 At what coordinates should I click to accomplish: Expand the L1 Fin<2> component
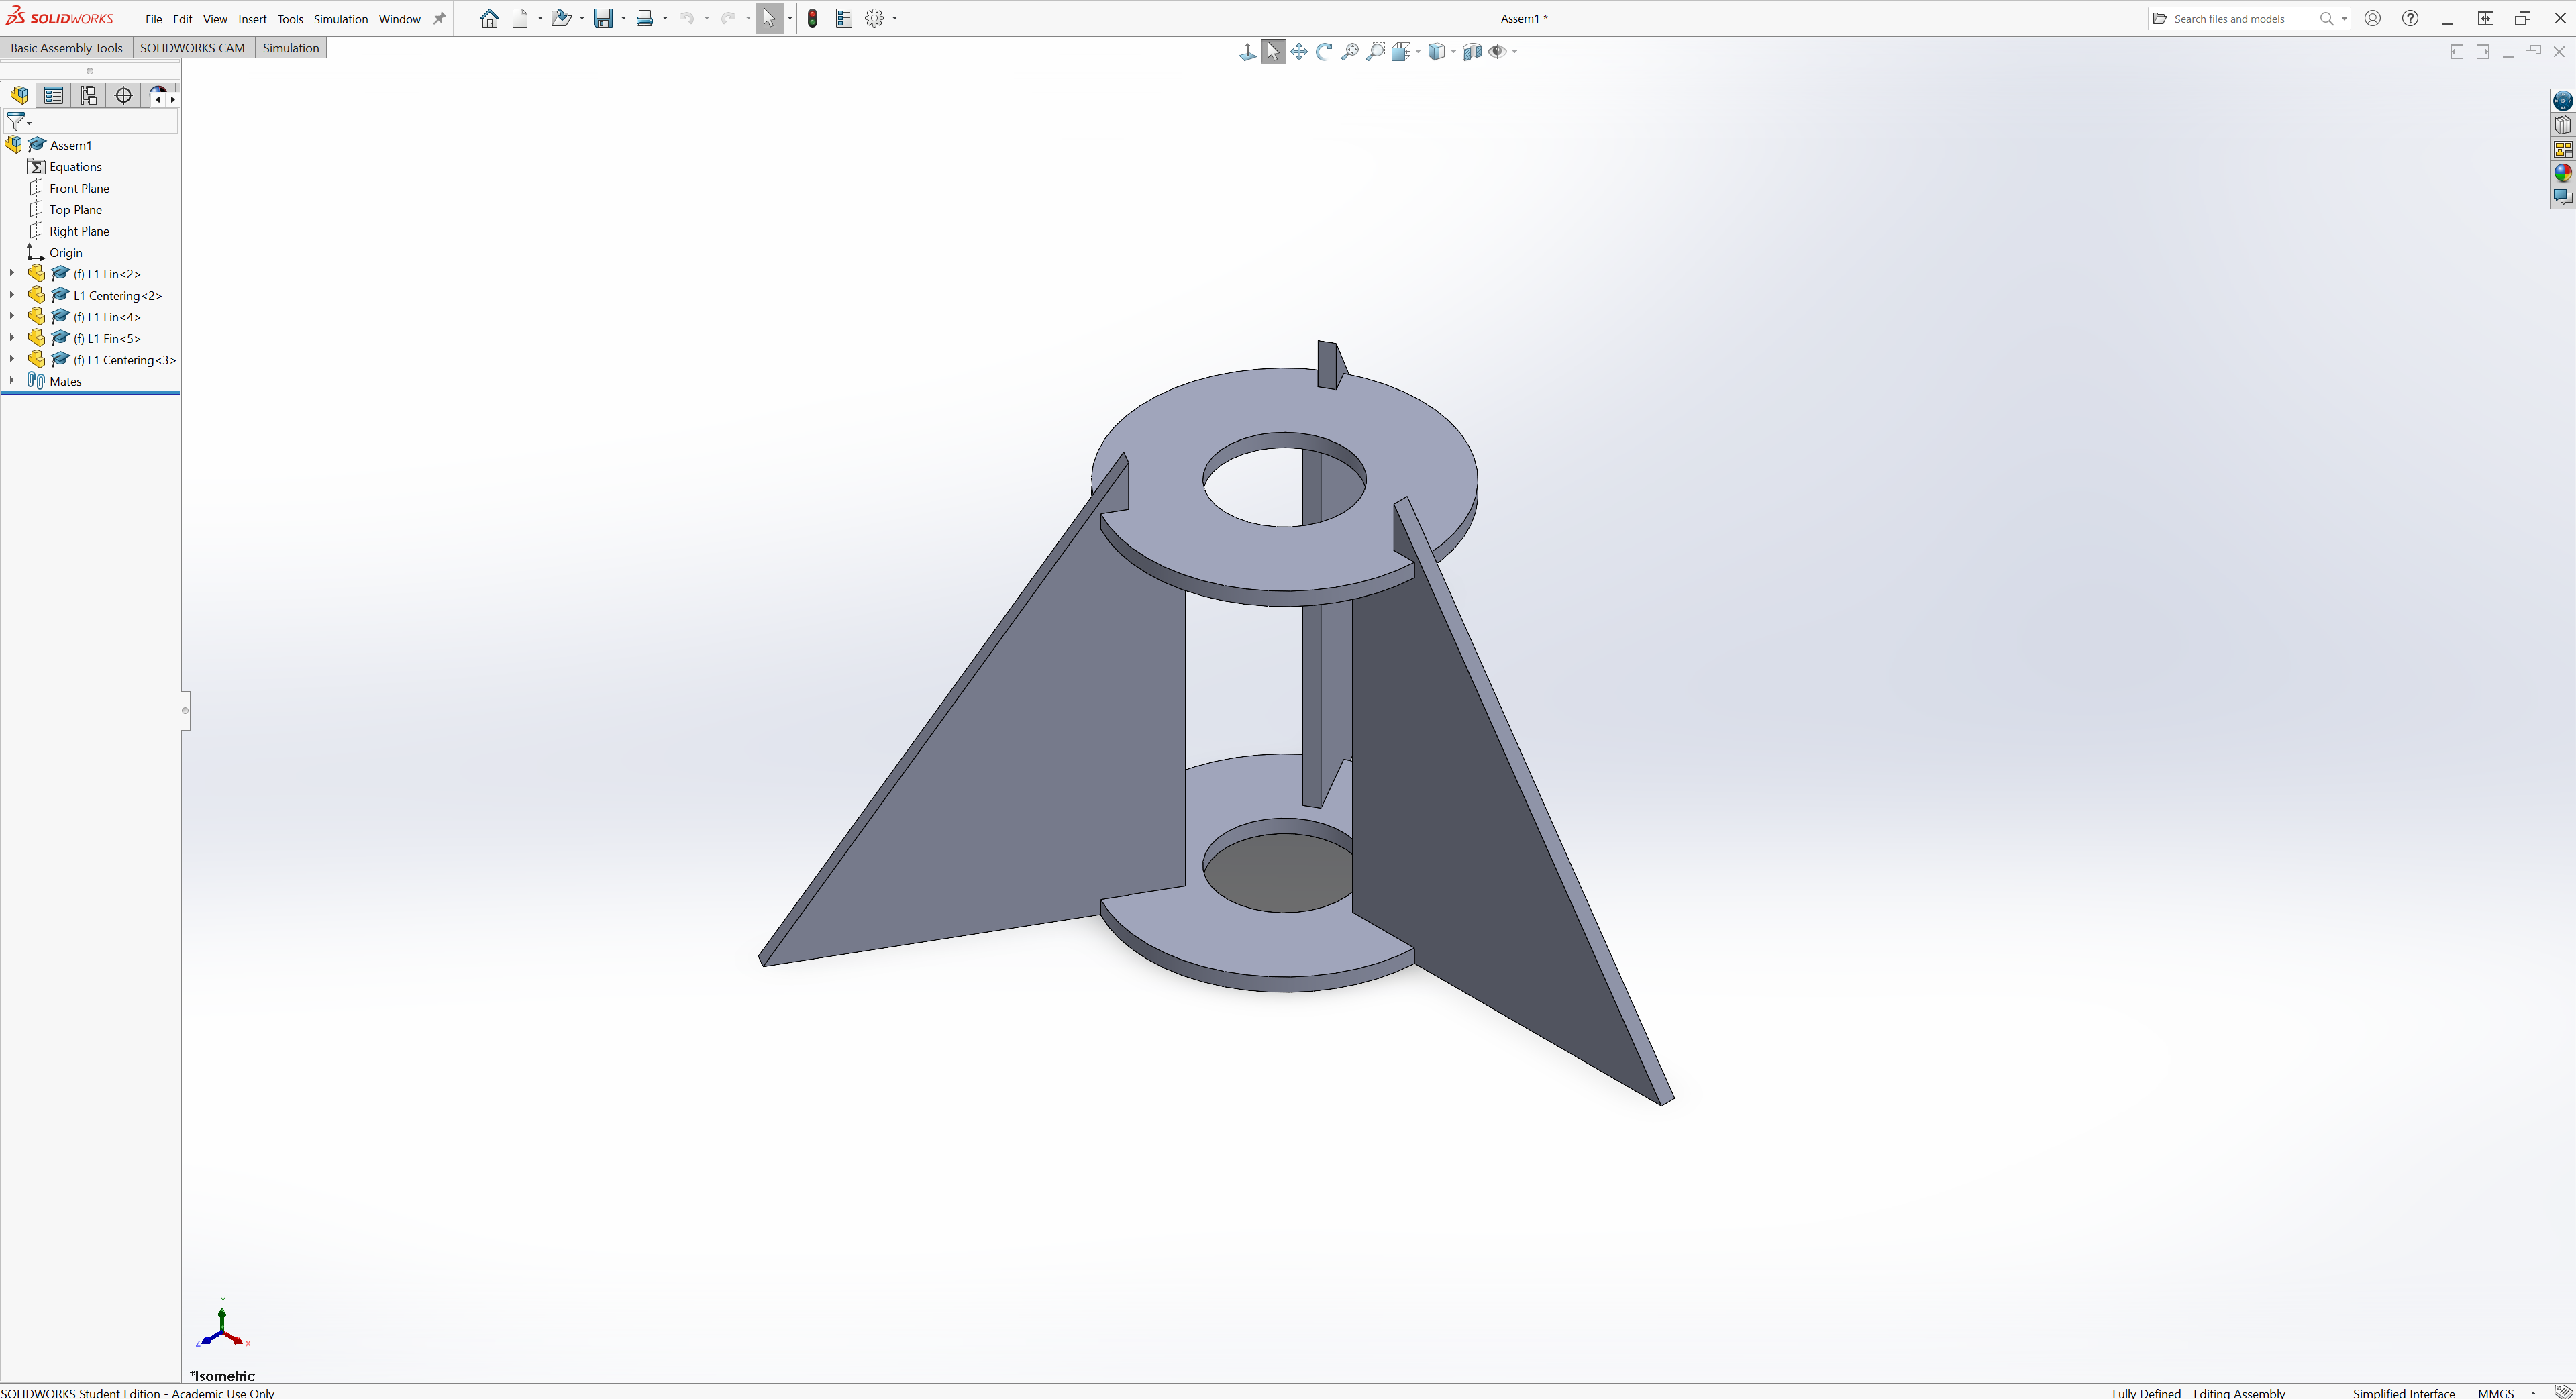(12, 273)
